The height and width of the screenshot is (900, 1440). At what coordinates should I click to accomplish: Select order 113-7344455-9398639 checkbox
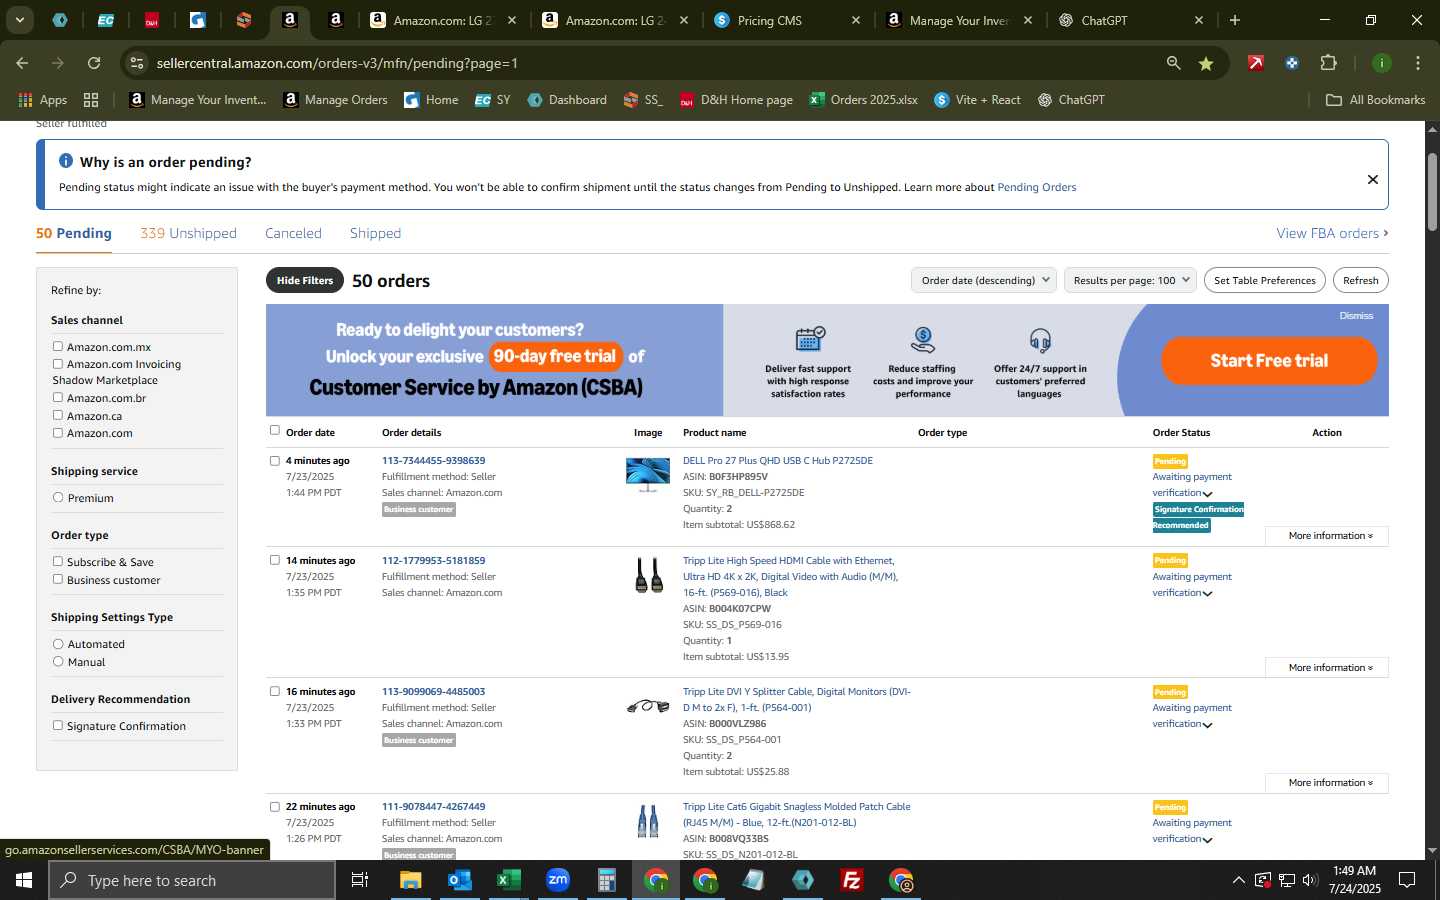[275, 461]
